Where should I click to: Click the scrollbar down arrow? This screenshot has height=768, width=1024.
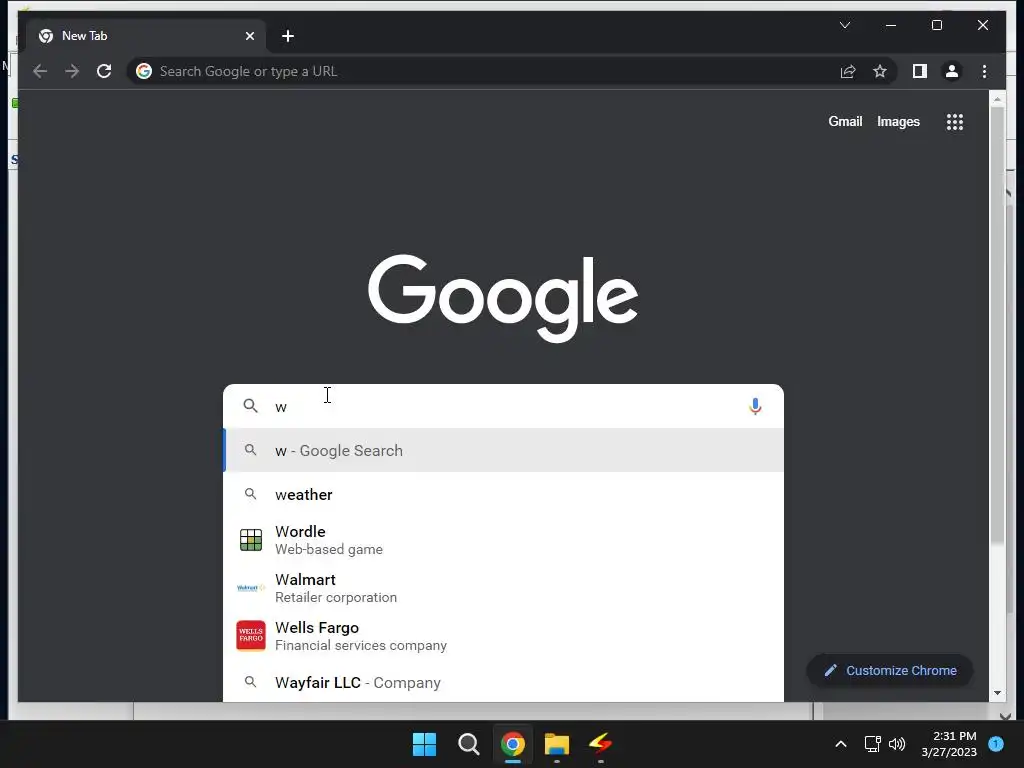tap(997, 693)
